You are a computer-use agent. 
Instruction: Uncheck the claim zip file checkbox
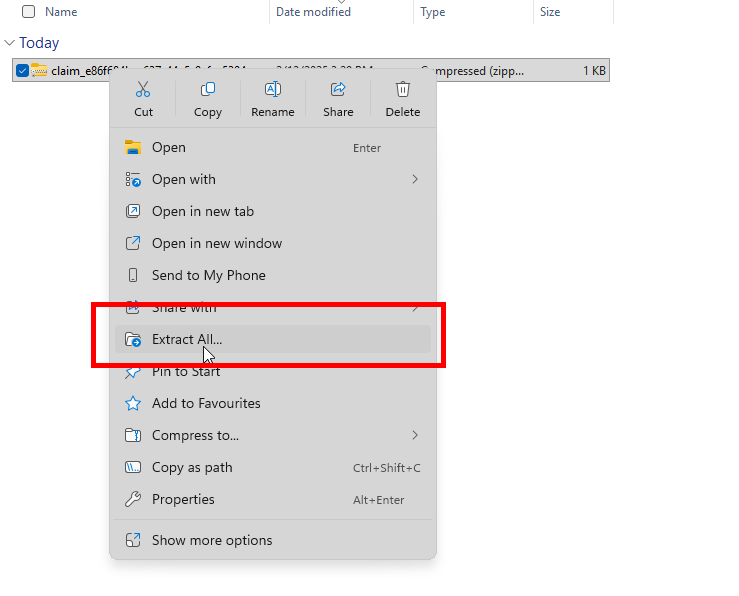tap(22, 70)
